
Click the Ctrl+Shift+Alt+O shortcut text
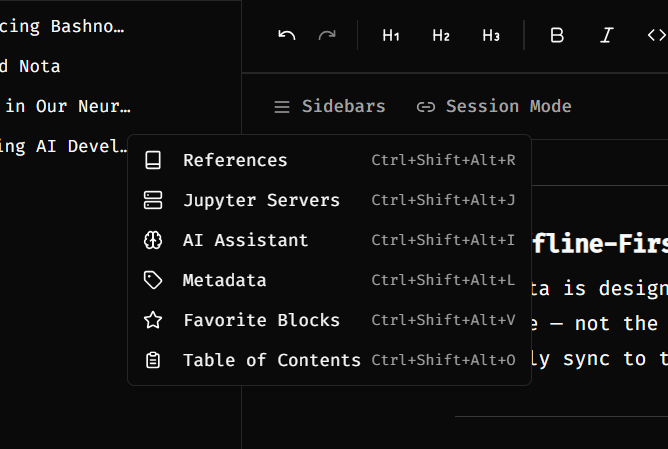(443, 360)
